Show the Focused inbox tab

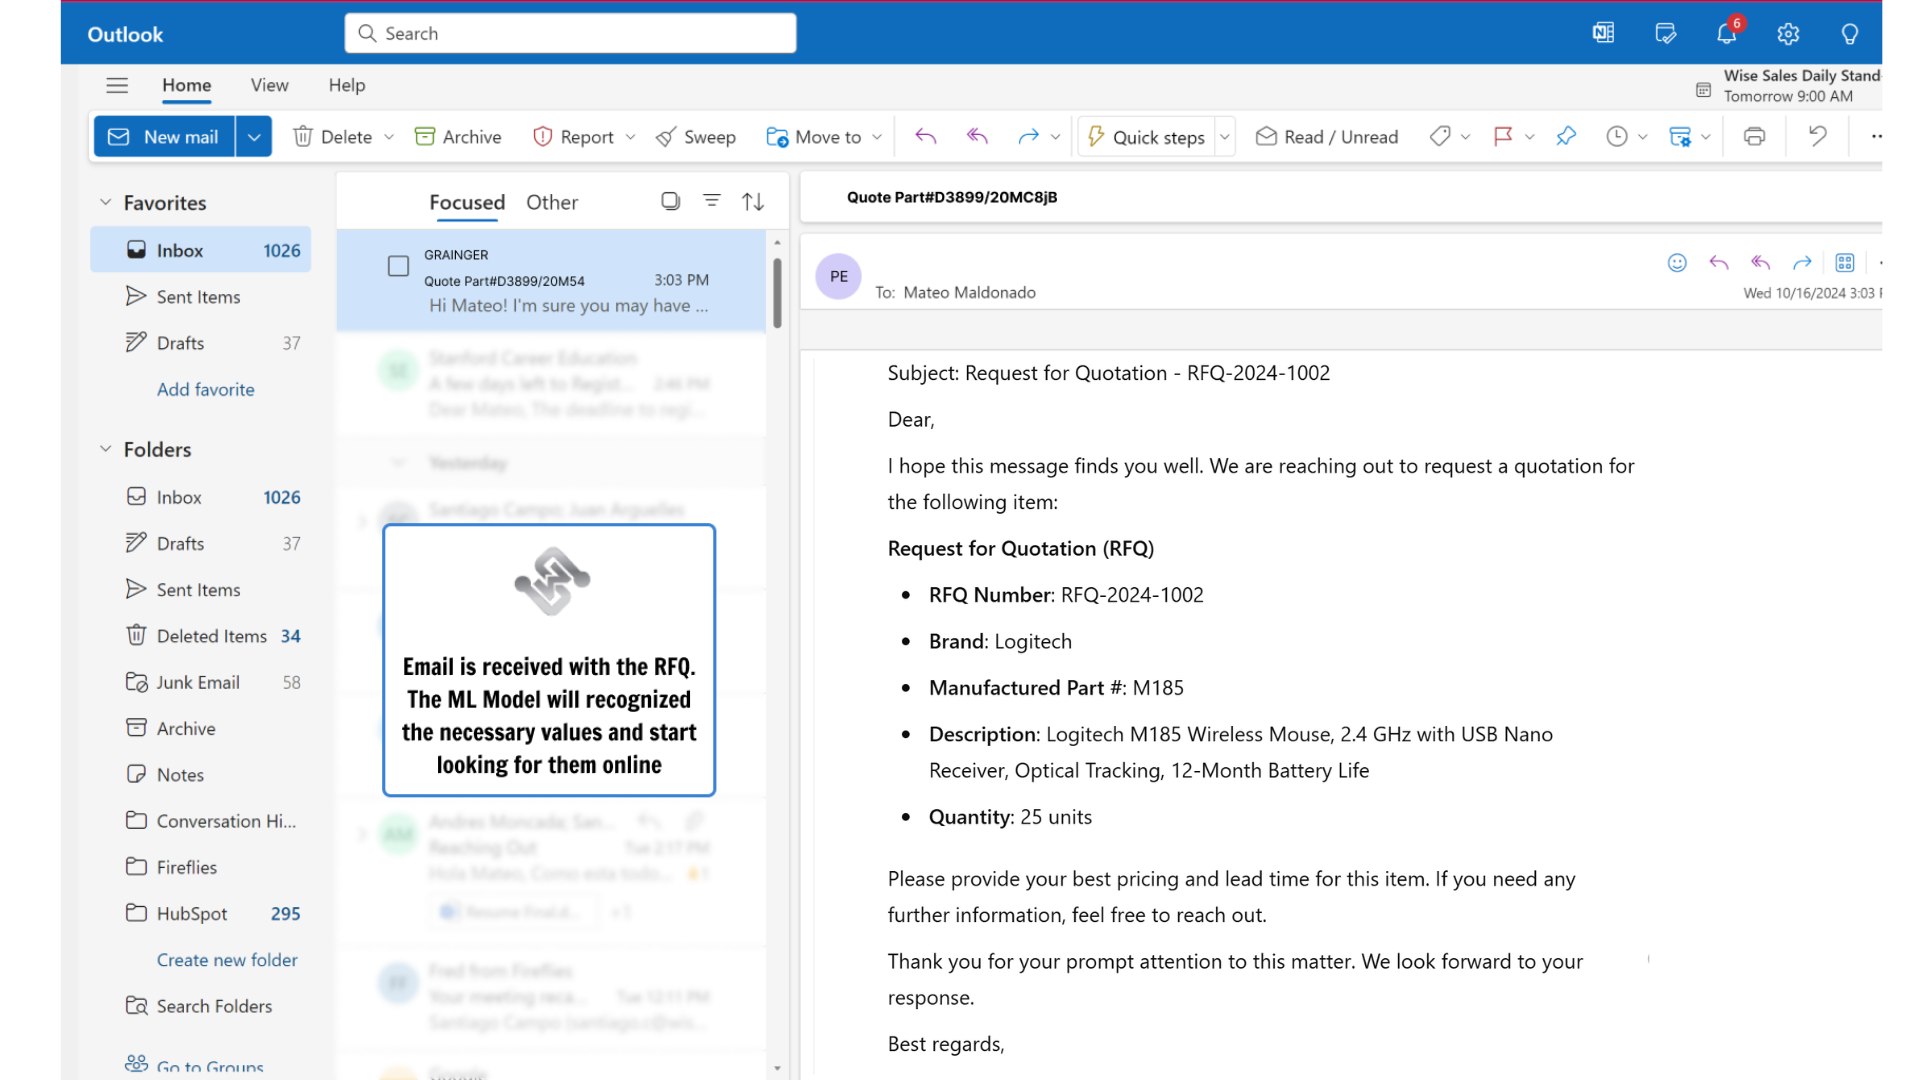click(x=467, y=202)
